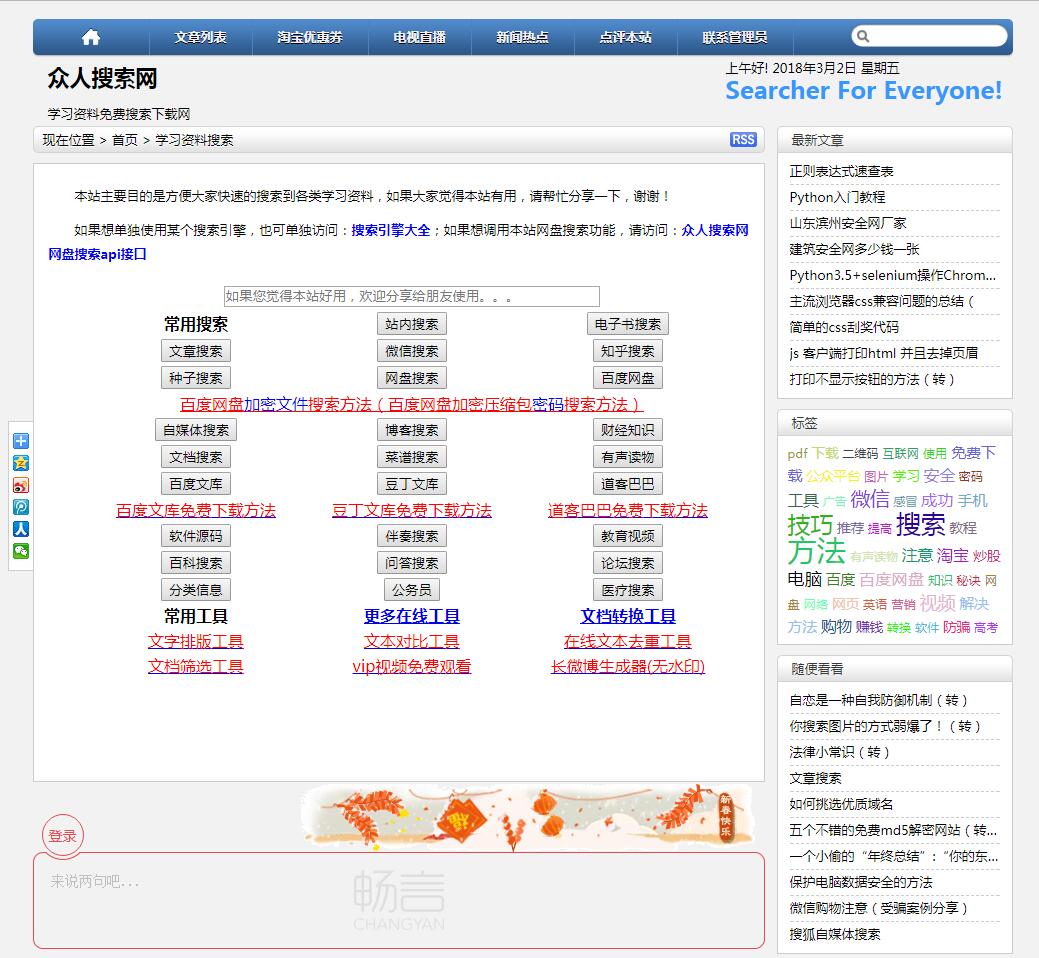
Task: Click the 百度网盘 button
Action: pyautogui.click(x=628, y=378)
